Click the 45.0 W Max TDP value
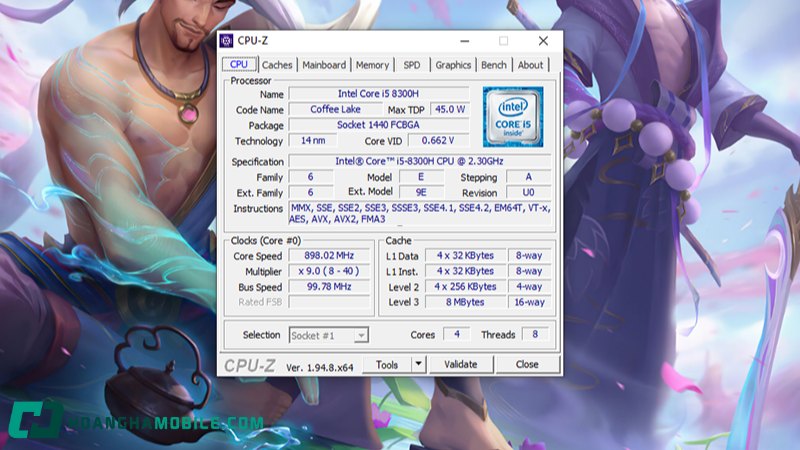This screenshot has width=800, height=450. (x=449, y=109)
